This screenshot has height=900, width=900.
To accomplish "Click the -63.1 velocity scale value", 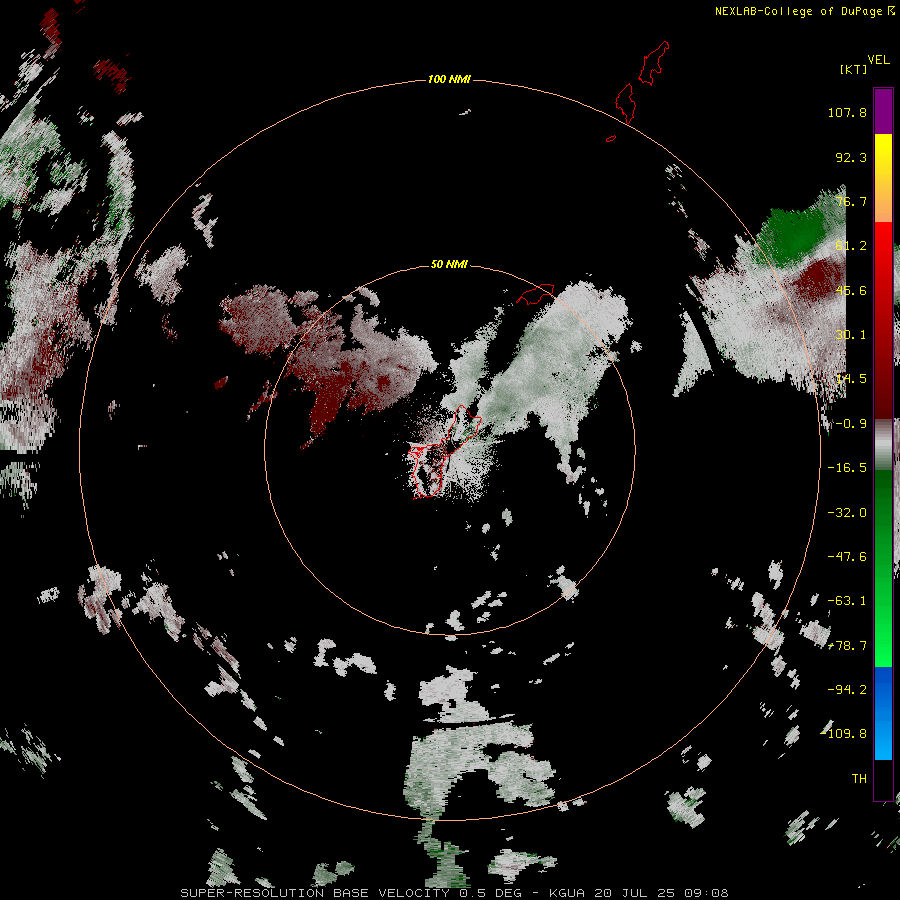I will (x=847, y=601).
